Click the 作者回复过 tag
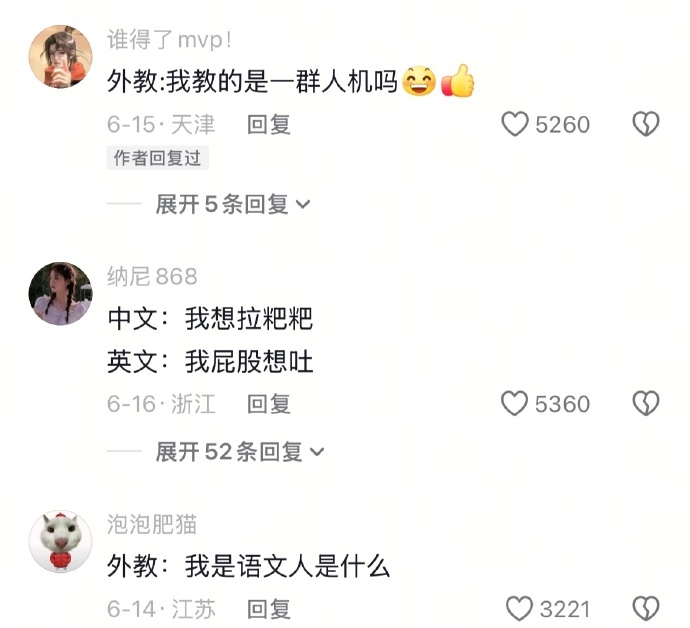Screen dimensions: 690x628 click(158, 158)
